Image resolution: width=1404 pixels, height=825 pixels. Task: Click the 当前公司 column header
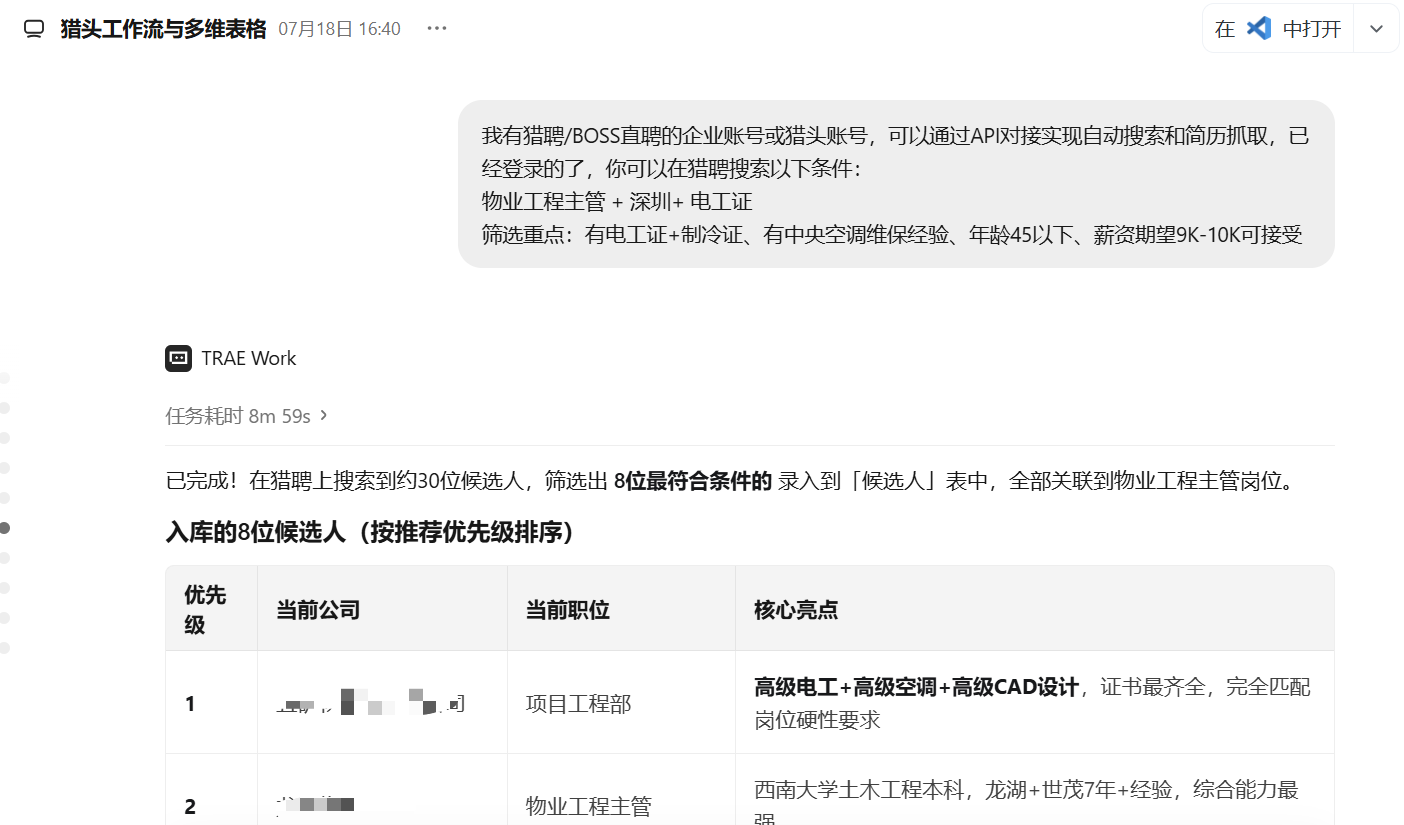(x=382, y=609)
